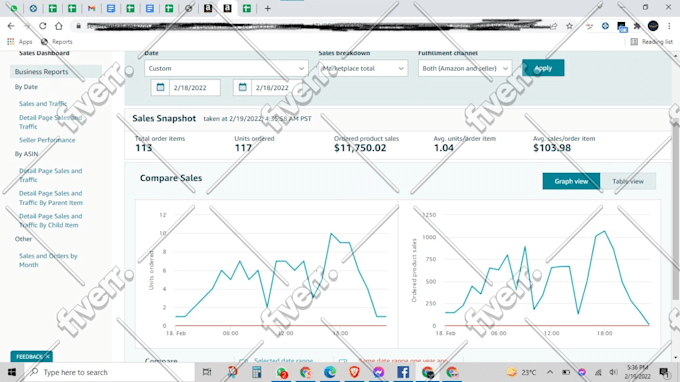Open Reports bookmark in bookmarks bar

click(x=57, y=42)
